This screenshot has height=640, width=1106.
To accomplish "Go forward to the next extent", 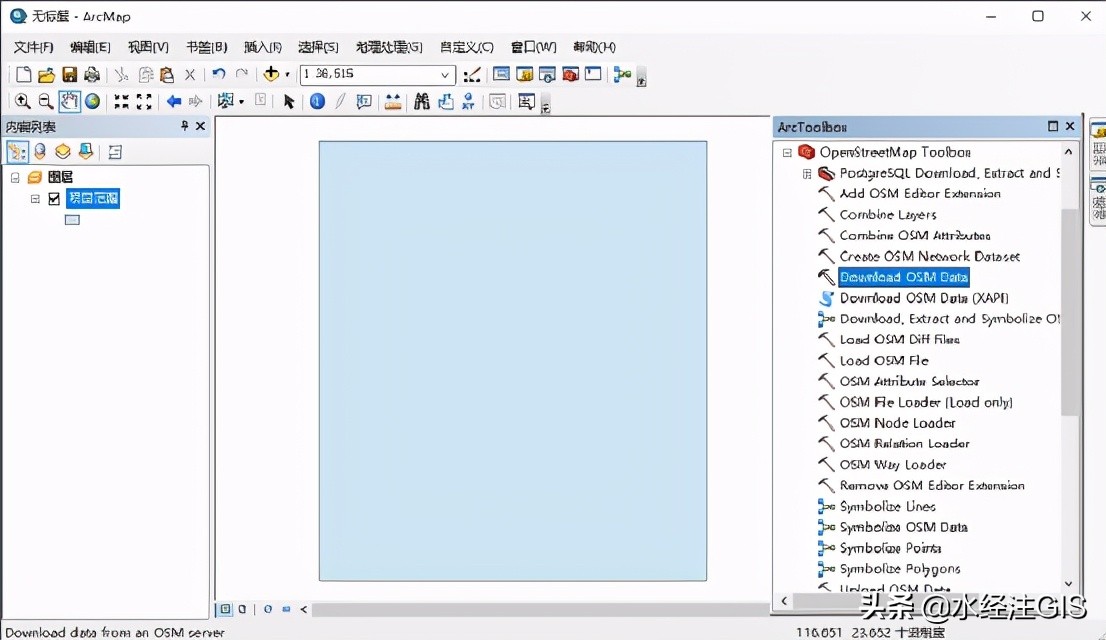I will coord(195,102).
